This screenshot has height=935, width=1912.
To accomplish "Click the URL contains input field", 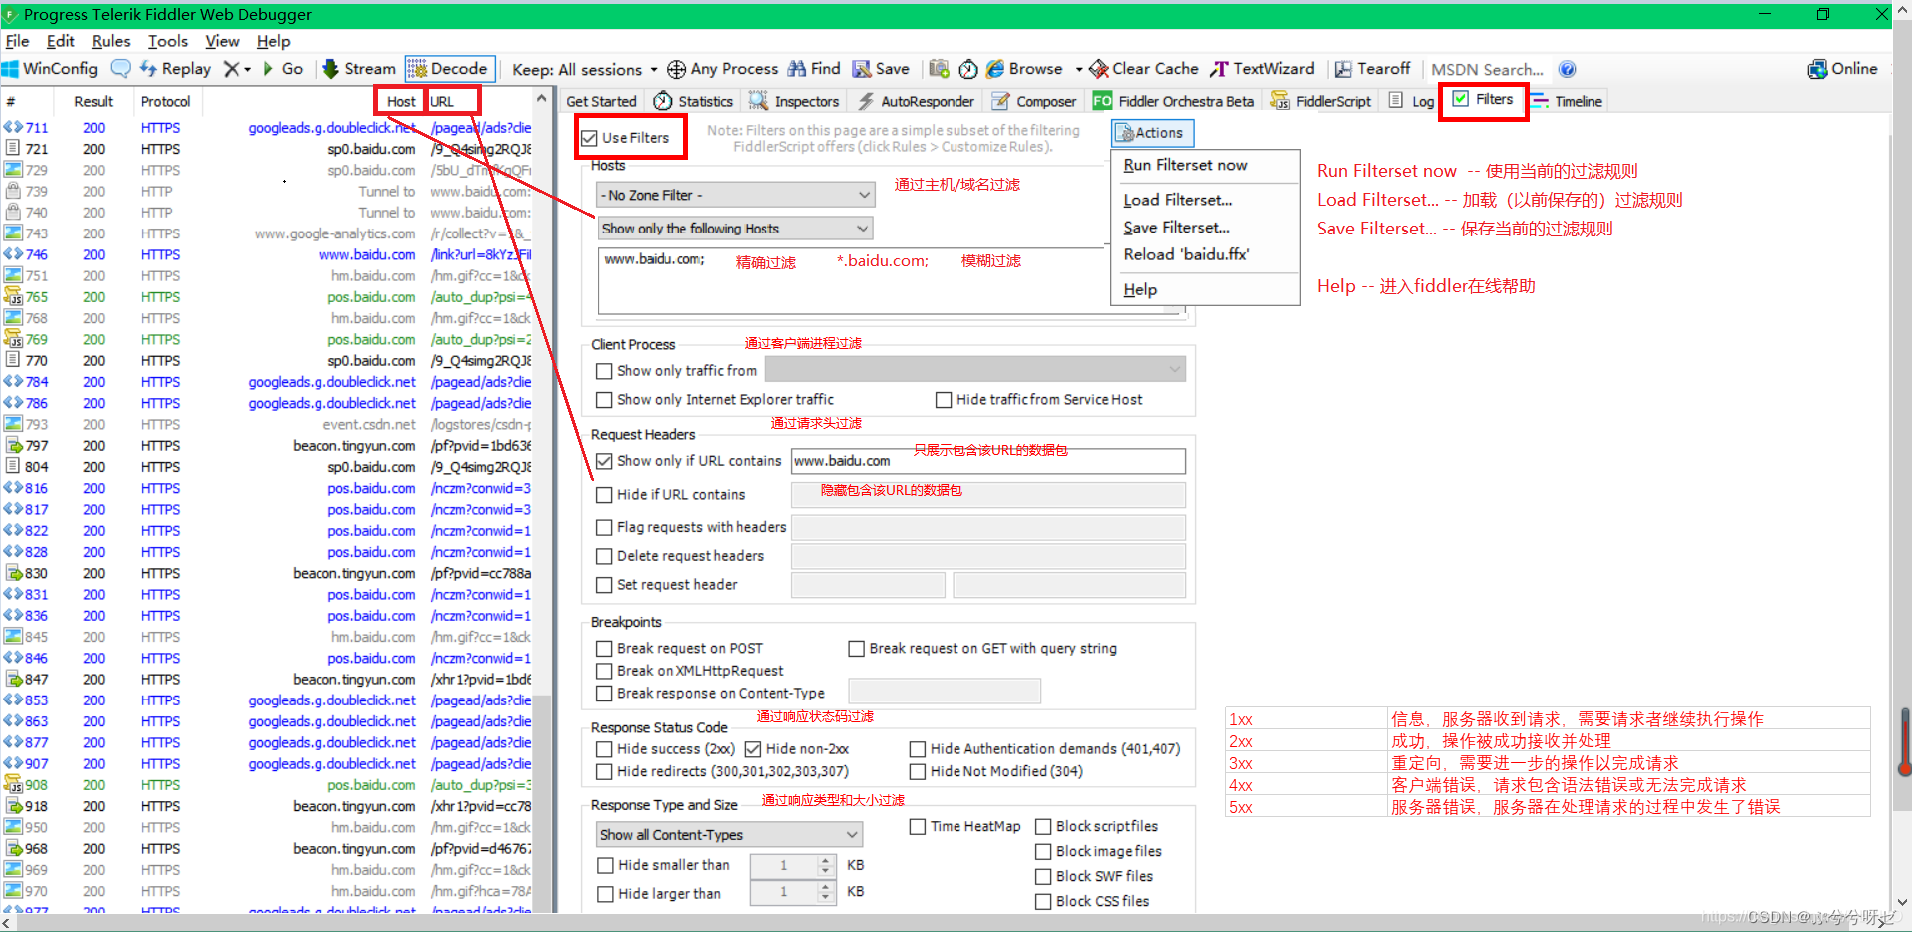I will click(x=987, y=461).
